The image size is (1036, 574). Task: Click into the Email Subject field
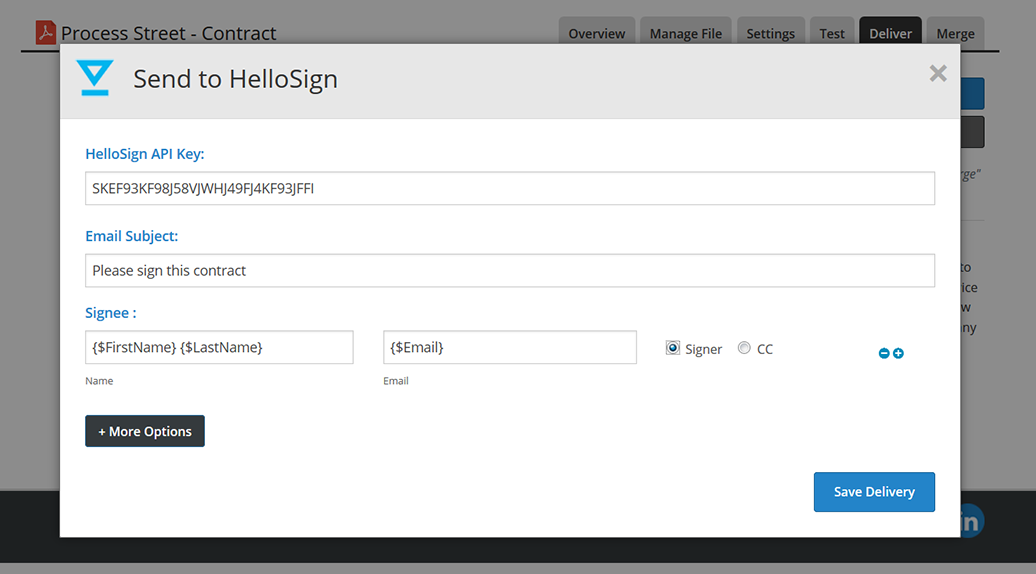coord(510,270)
